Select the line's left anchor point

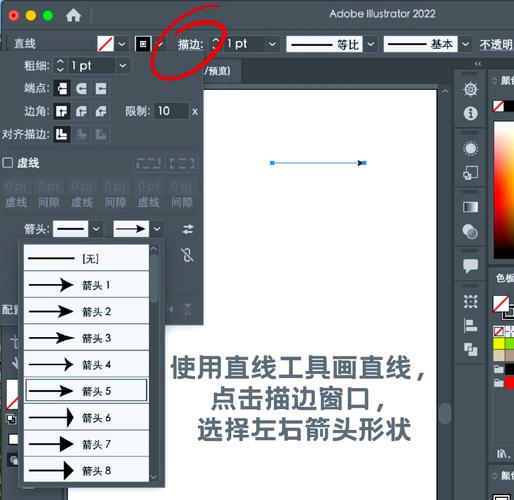(x=272, y=163)
